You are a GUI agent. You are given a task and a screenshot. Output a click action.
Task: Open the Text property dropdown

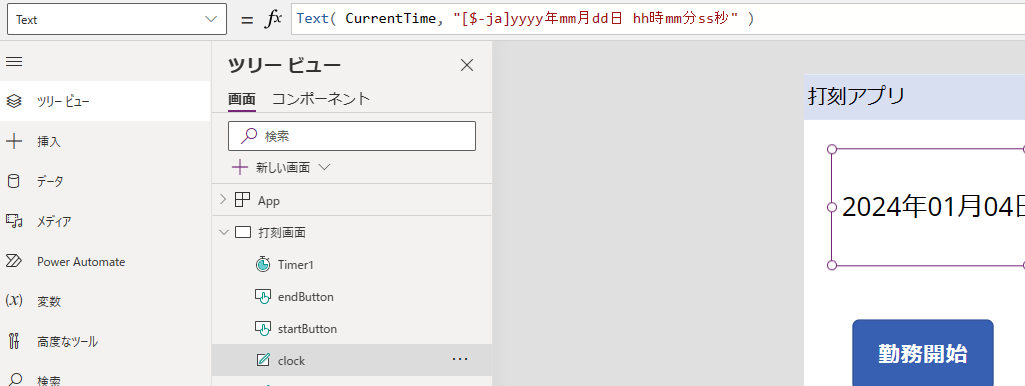pos(116,19)
